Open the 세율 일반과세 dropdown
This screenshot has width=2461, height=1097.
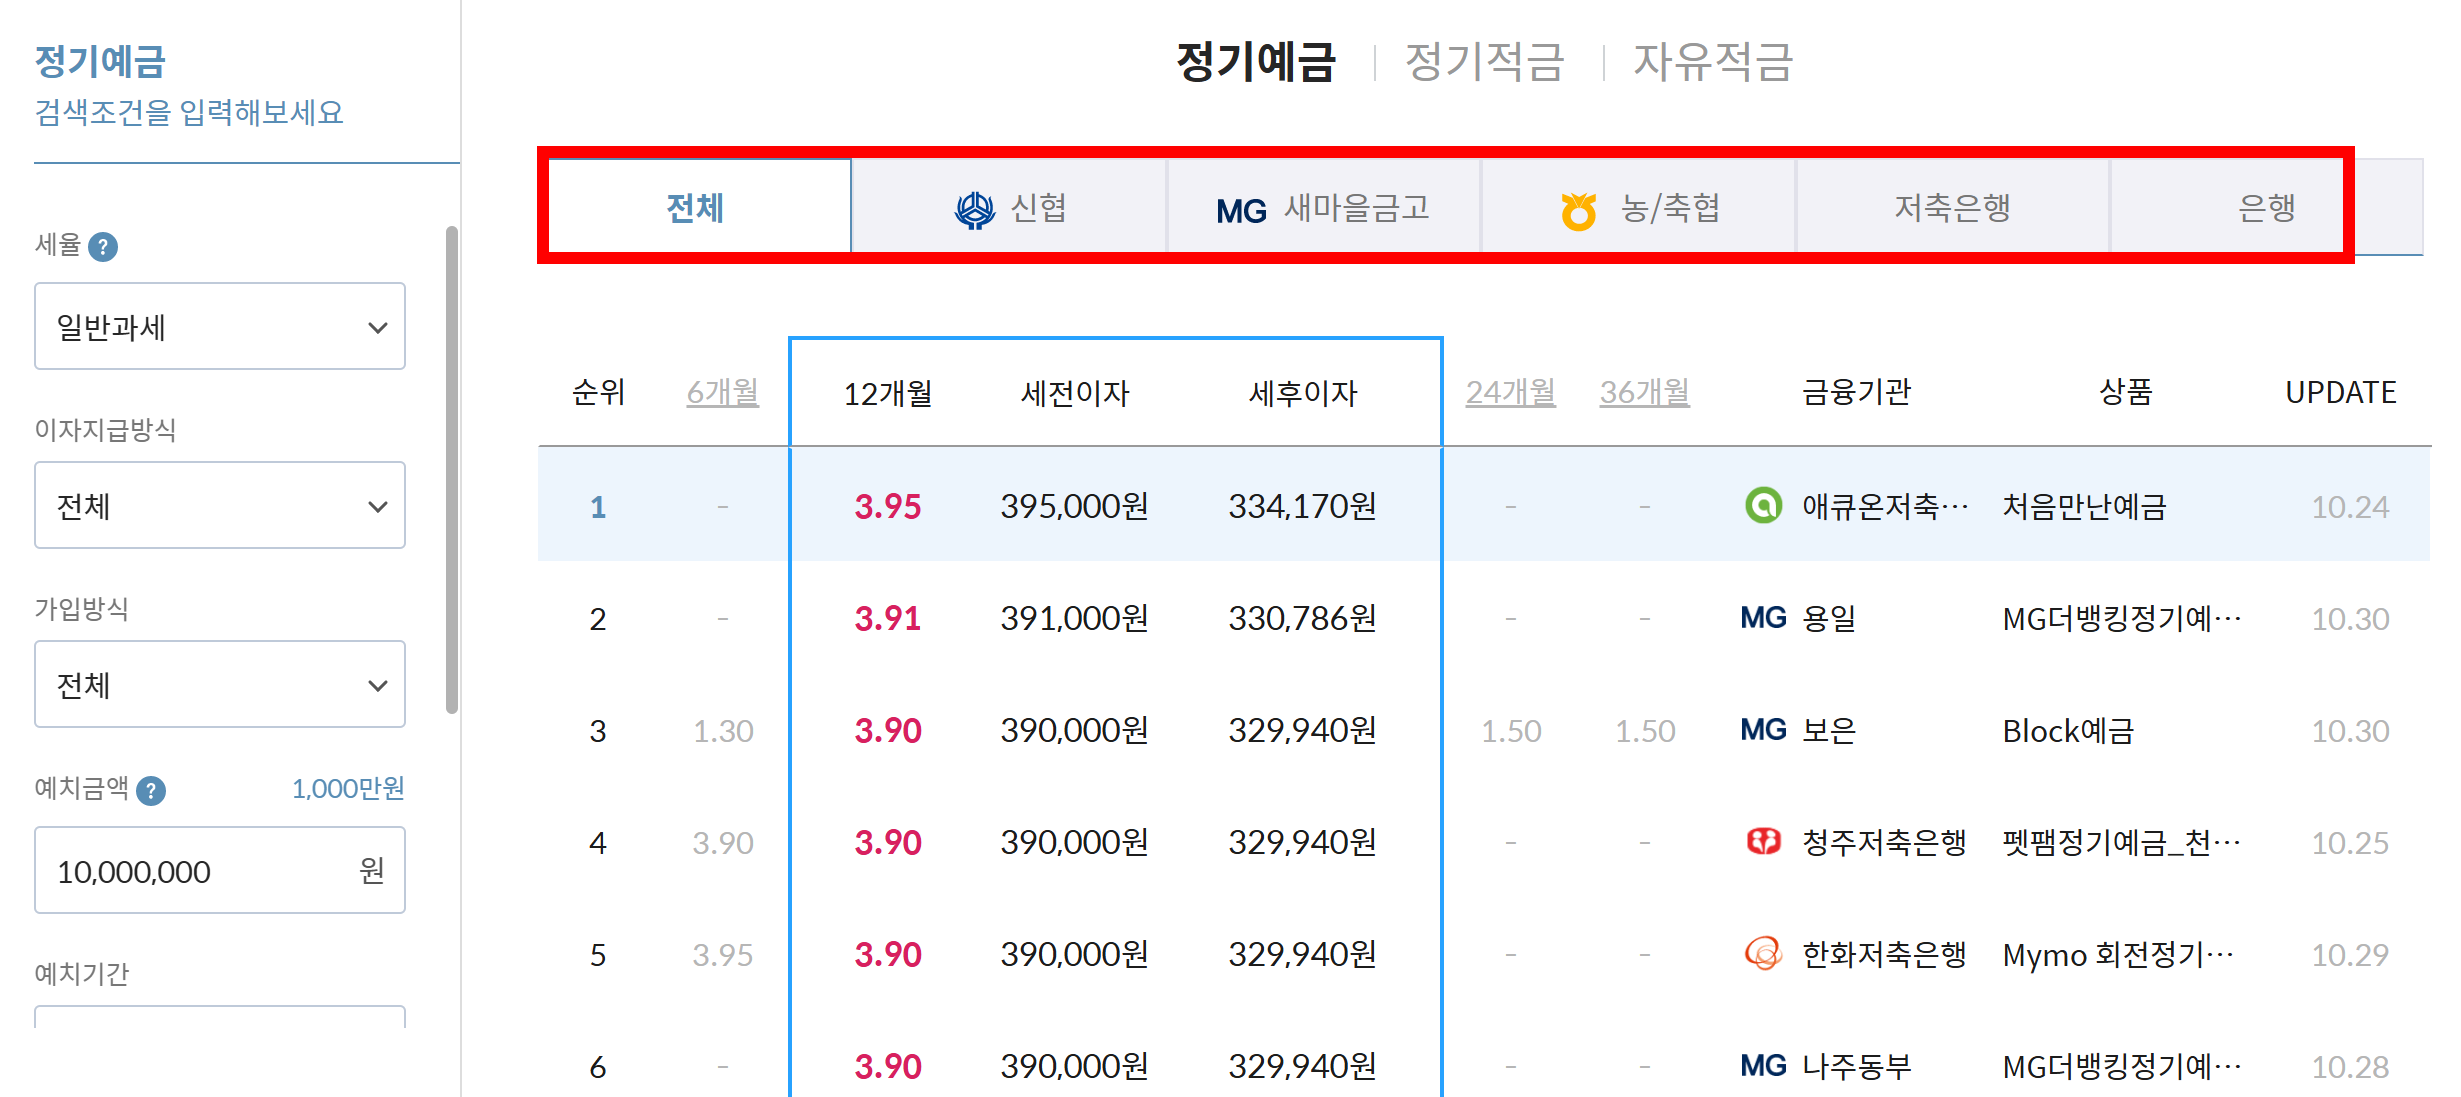click(x=220, y=327)
